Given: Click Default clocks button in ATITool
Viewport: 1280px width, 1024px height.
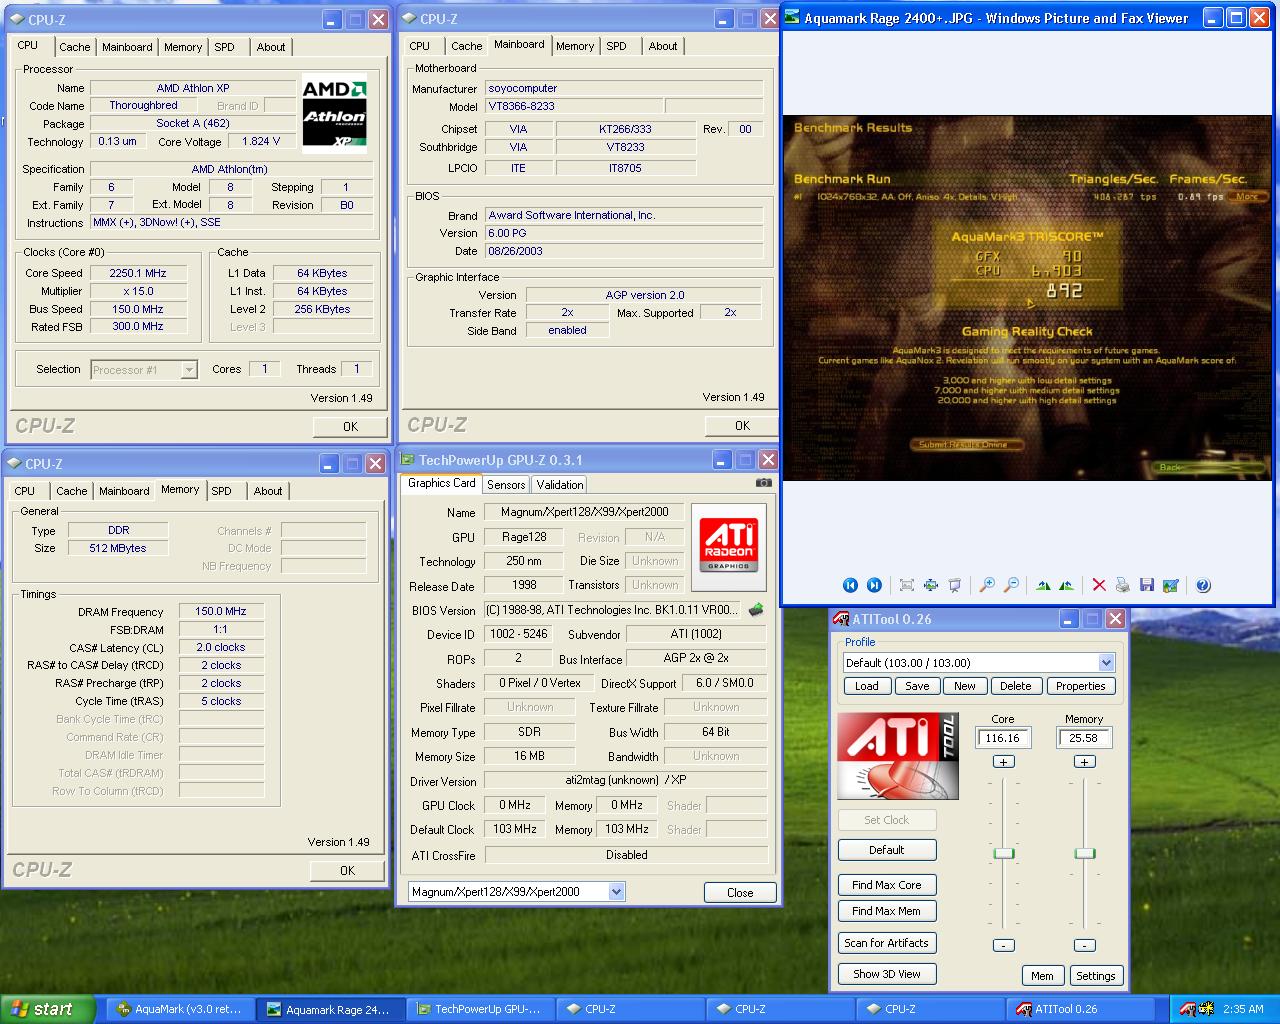Looking at the screenshot, I should point(886,850).
